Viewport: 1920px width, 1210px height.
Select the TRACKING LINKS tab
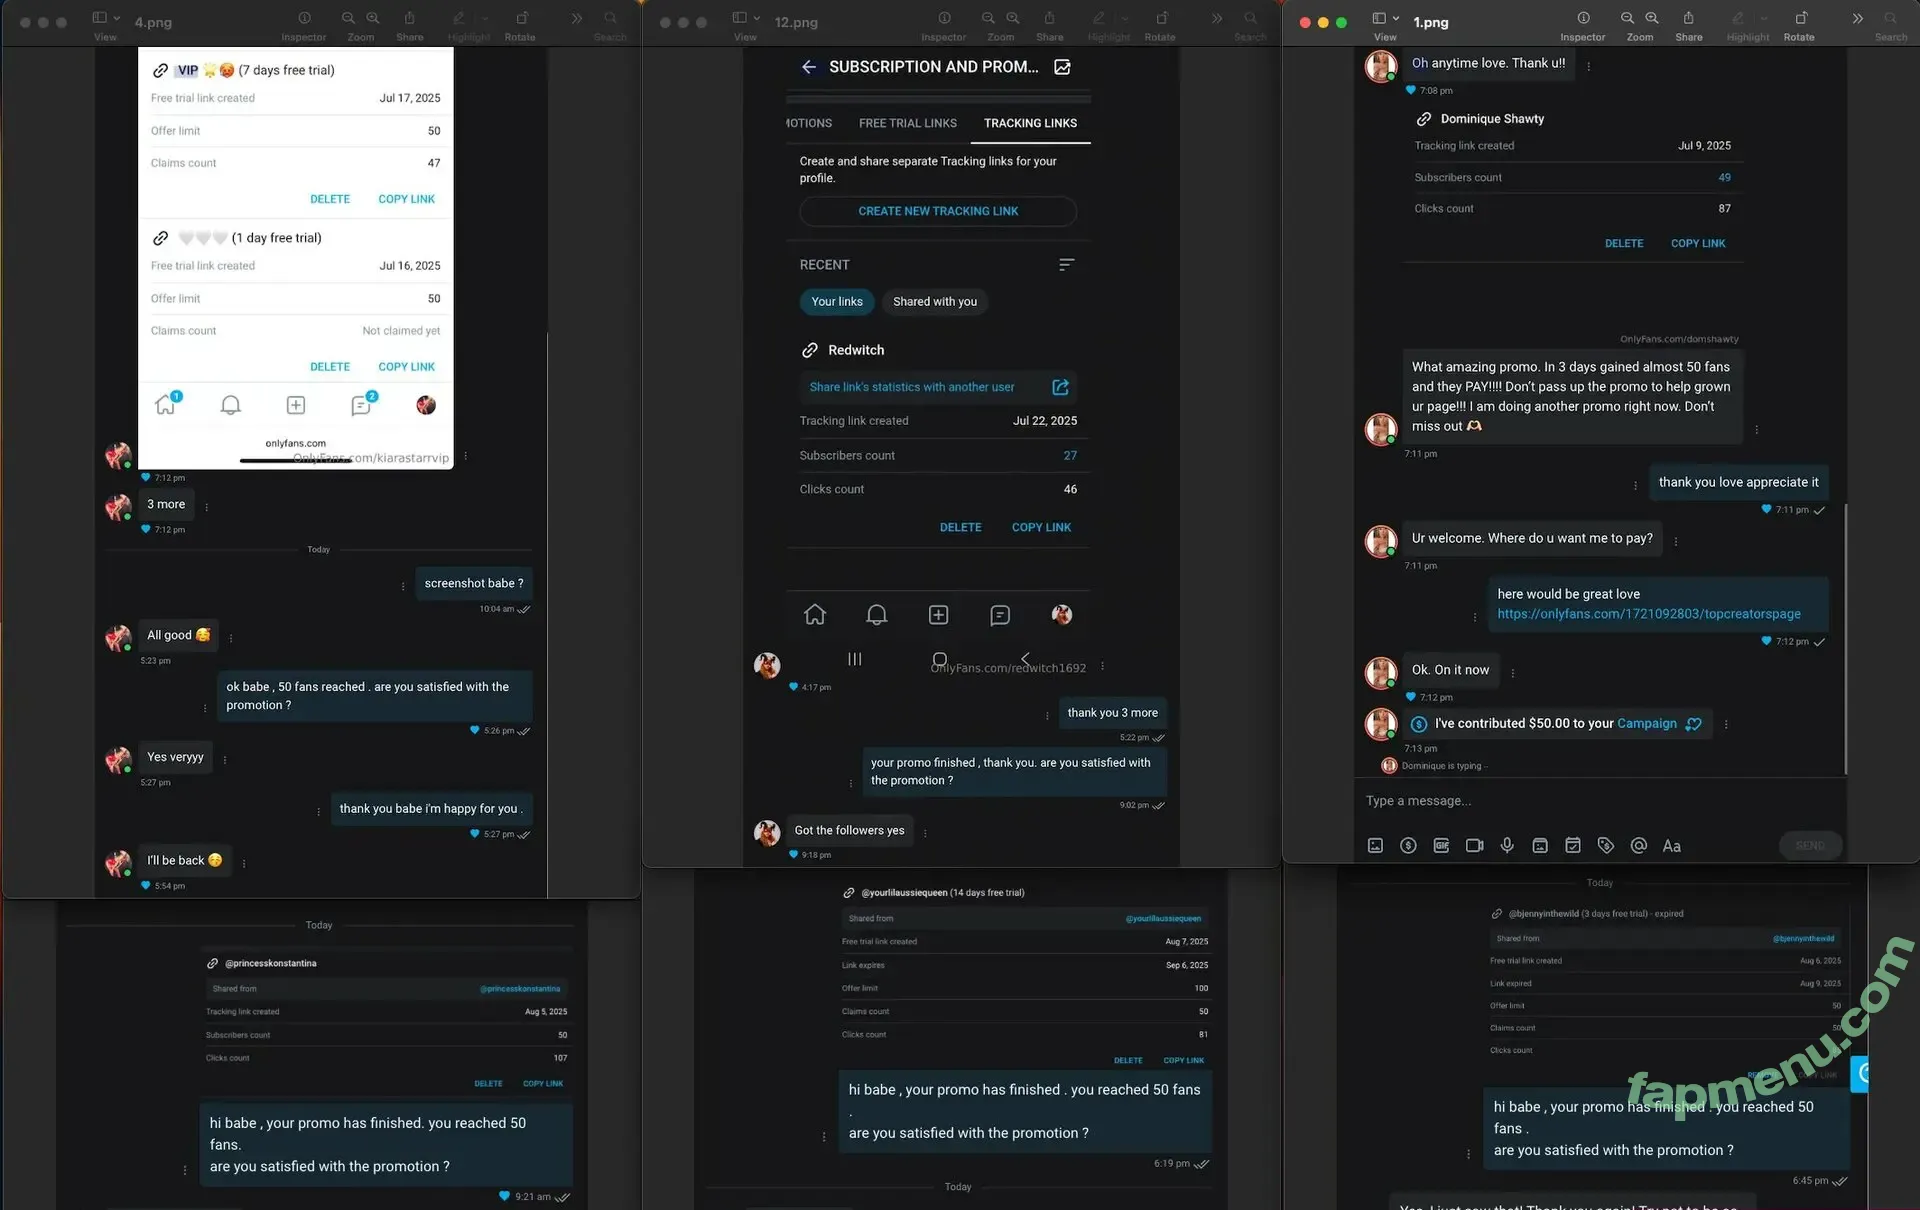click(1030, 123)
